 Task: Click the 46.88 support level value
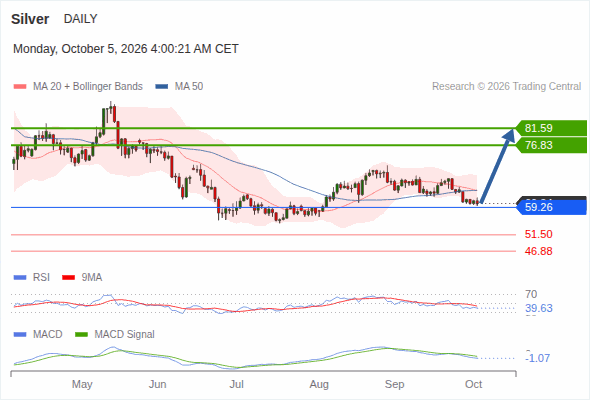(x=538, y=251)
